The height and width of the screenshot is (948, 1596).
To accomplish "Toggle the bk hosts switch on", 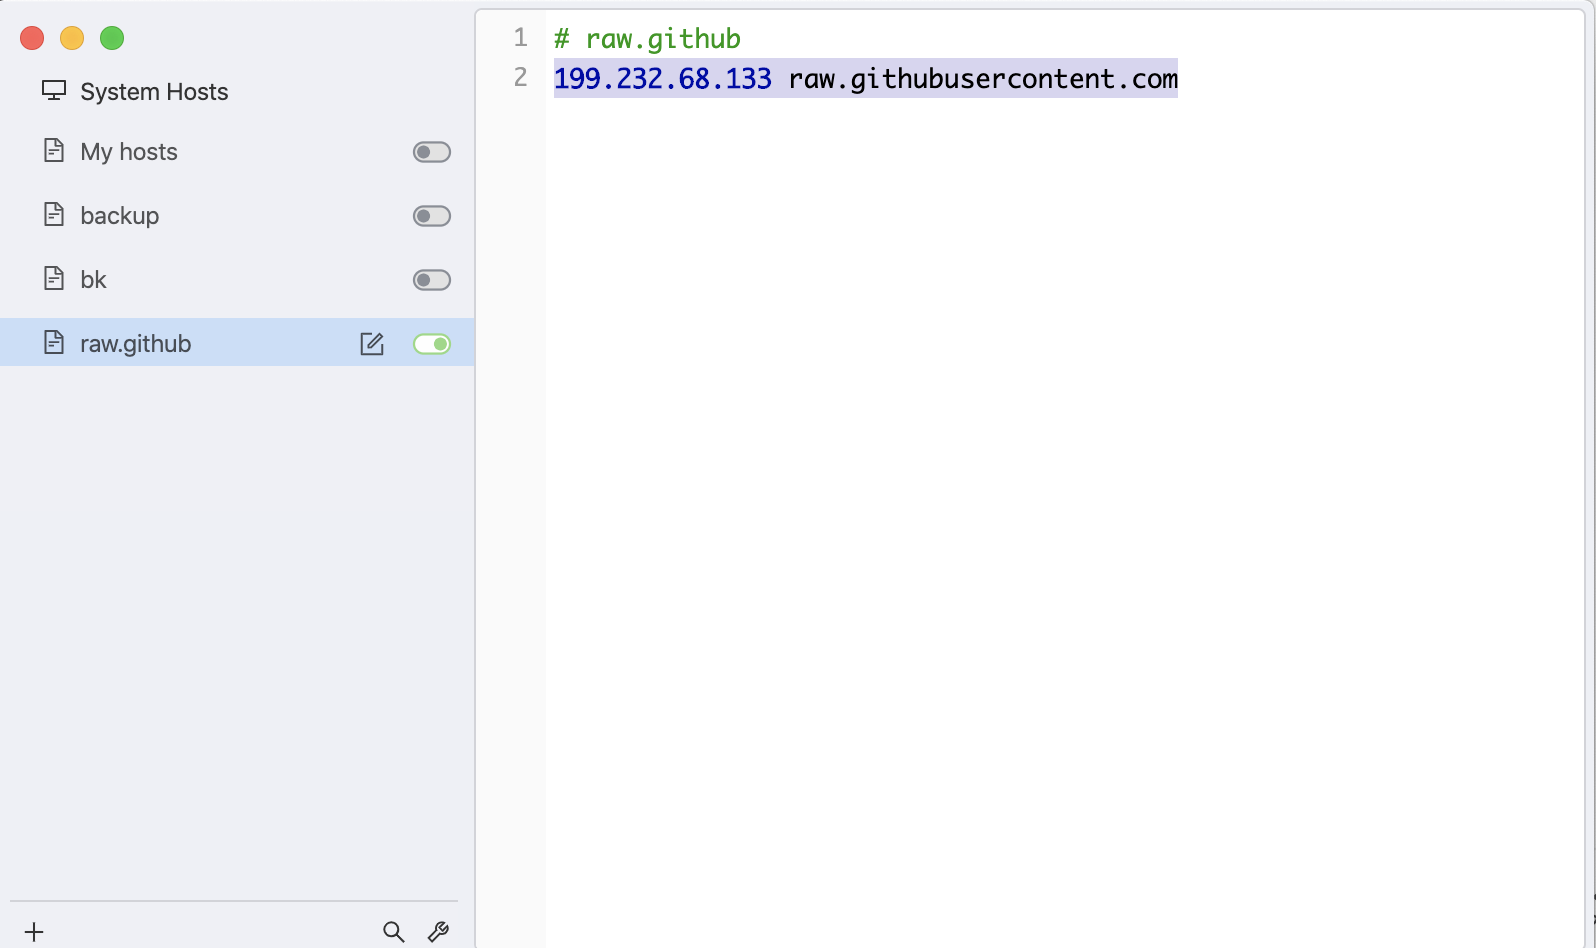I will [x=432, y=280].
